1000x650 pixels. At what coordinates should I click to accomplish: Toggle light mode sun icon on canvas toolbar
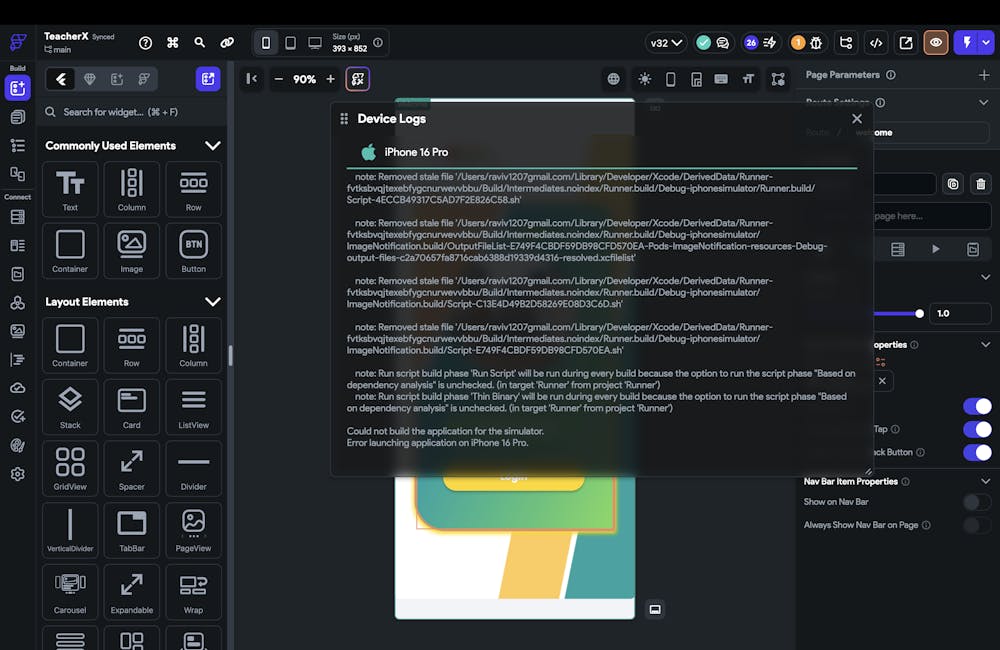tap(644, 79)
